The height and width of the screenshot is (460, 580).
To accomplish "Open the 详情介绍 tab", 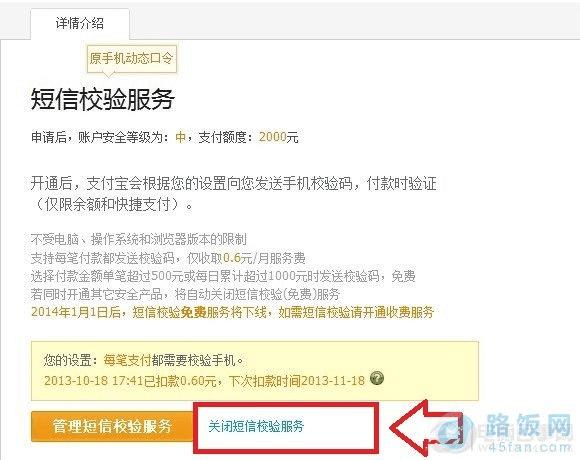I will tap(80, 24).
